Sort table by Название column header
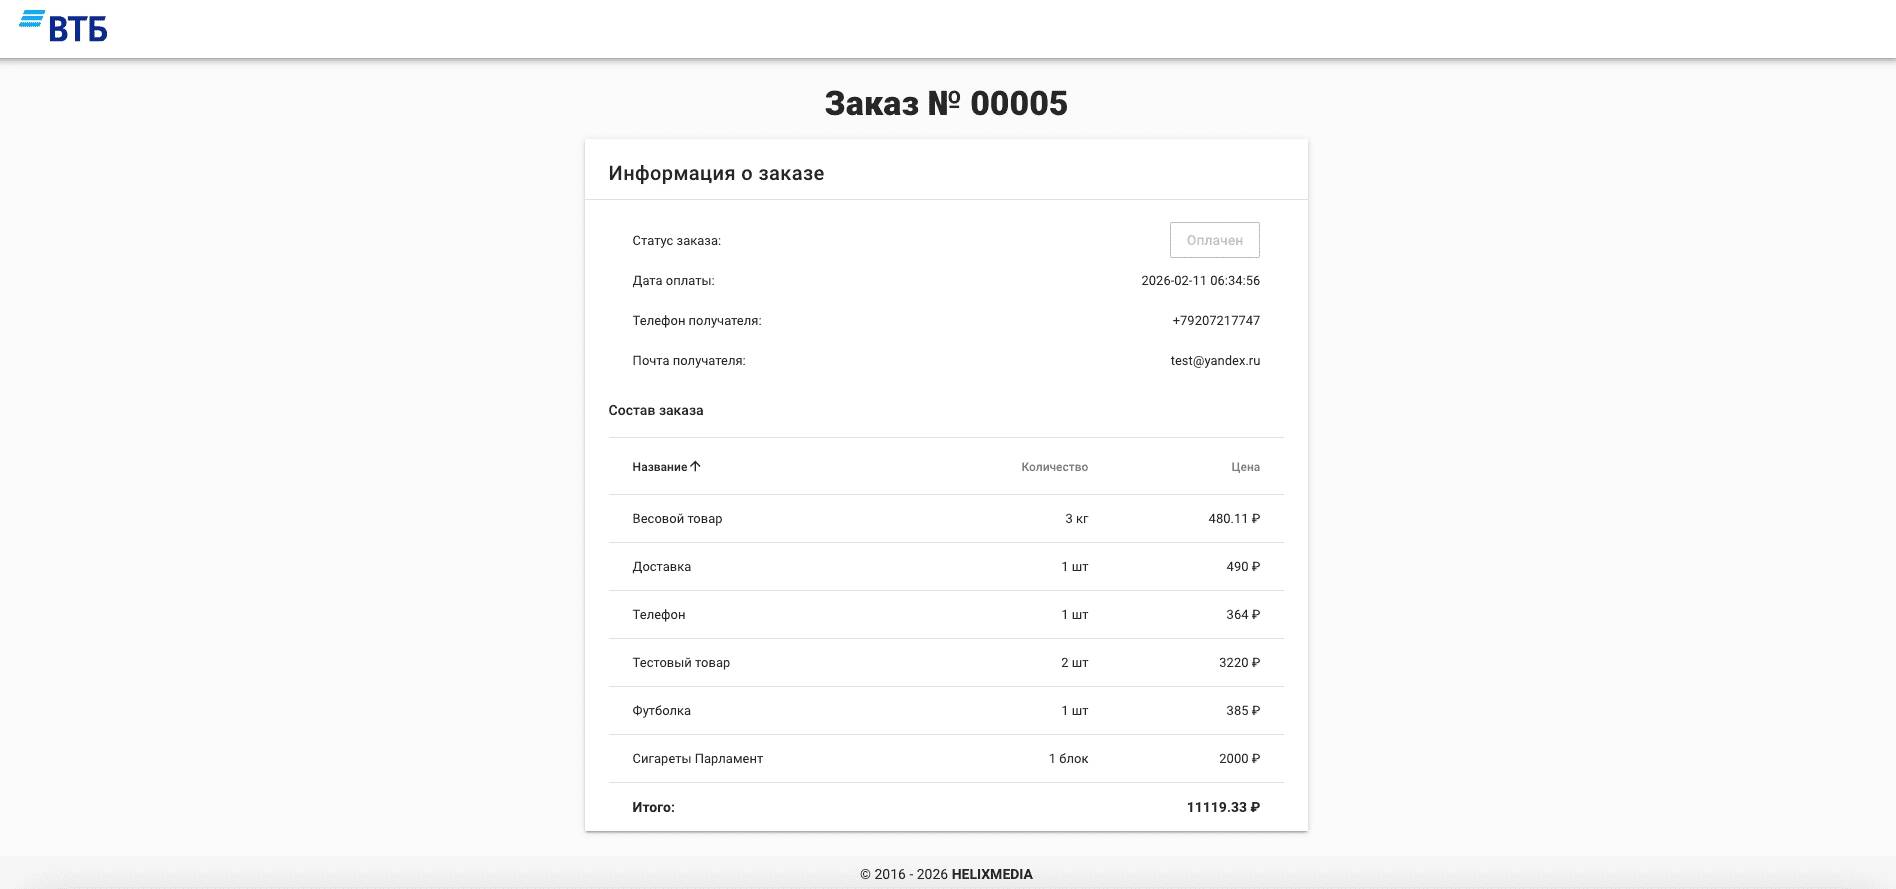Viewport: 1896px width, 889px height. coord(659,467)
